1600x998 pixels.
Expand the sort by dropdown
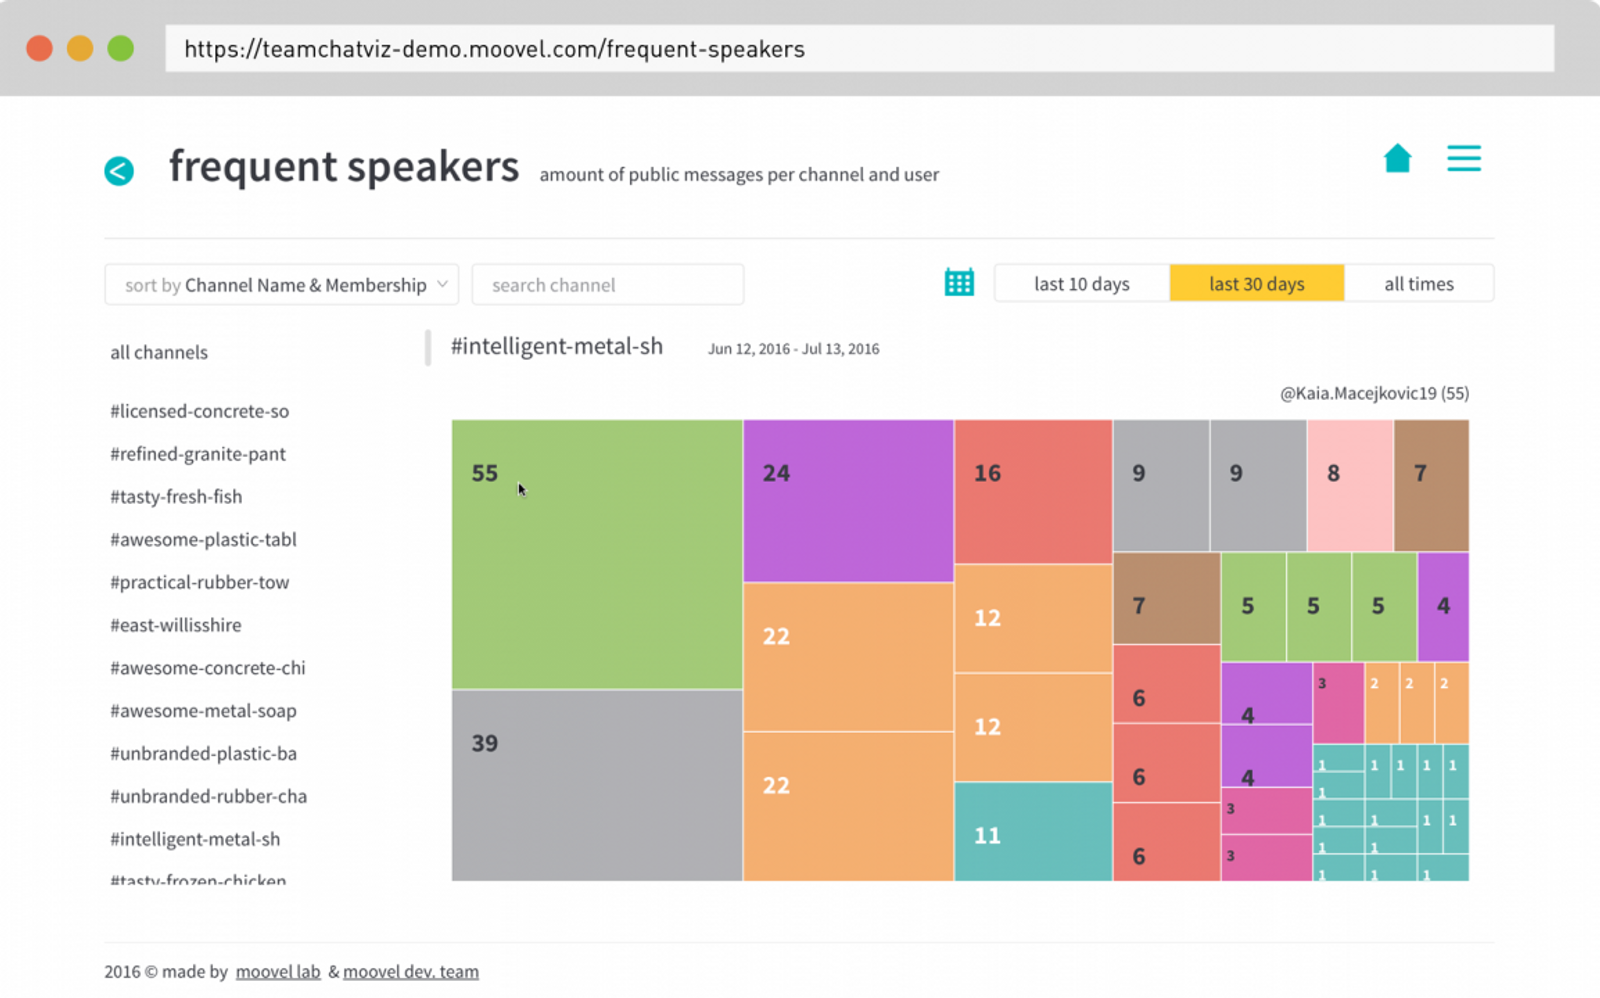[281, 285]
